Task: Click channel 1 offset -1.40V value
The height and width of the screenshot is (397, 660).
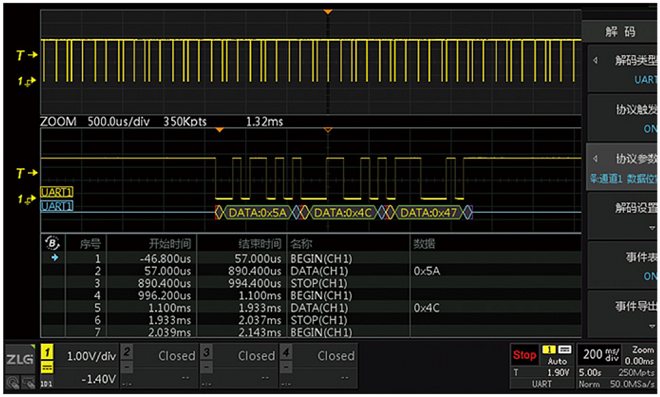Action: coord(98,380)
